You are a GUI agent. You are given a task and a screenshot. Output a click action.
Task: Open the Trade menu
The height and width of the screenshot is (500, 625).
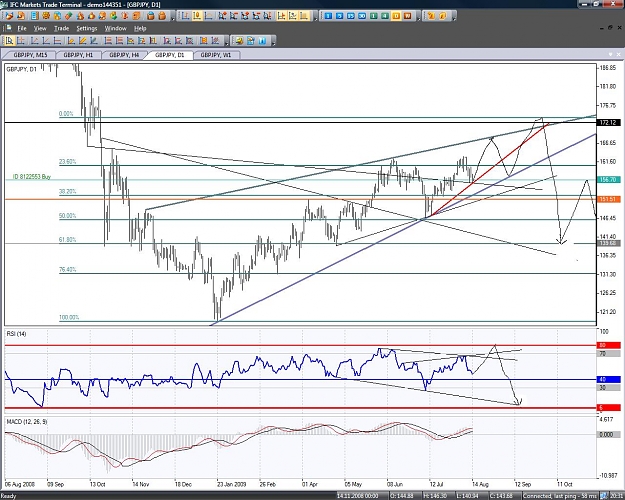coord(61,28)
